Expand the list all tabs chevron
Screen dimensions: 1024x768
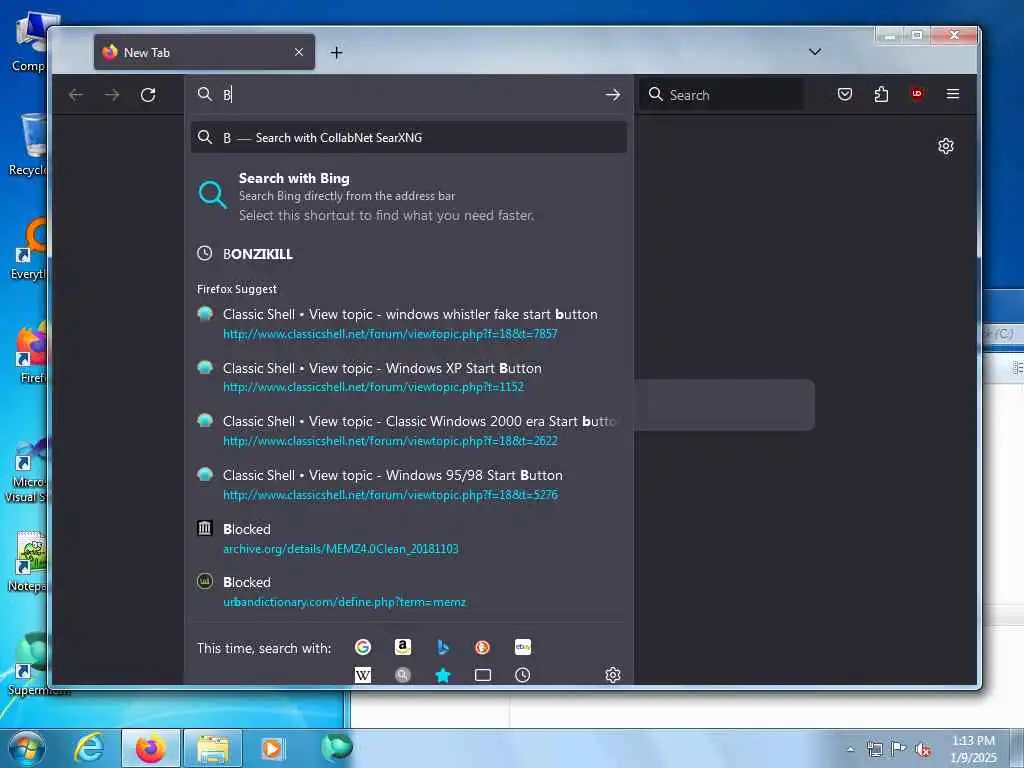(x=815, y=52)
